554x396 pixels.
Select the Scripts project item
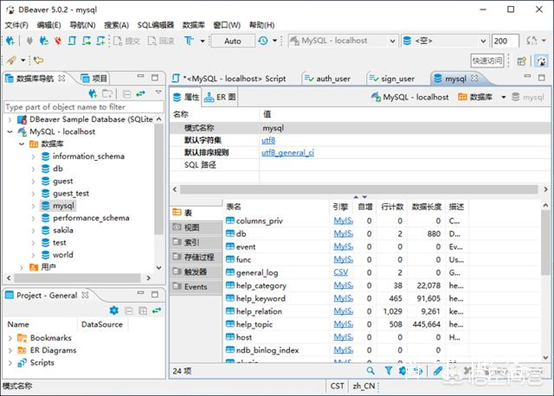click(35, 363)
